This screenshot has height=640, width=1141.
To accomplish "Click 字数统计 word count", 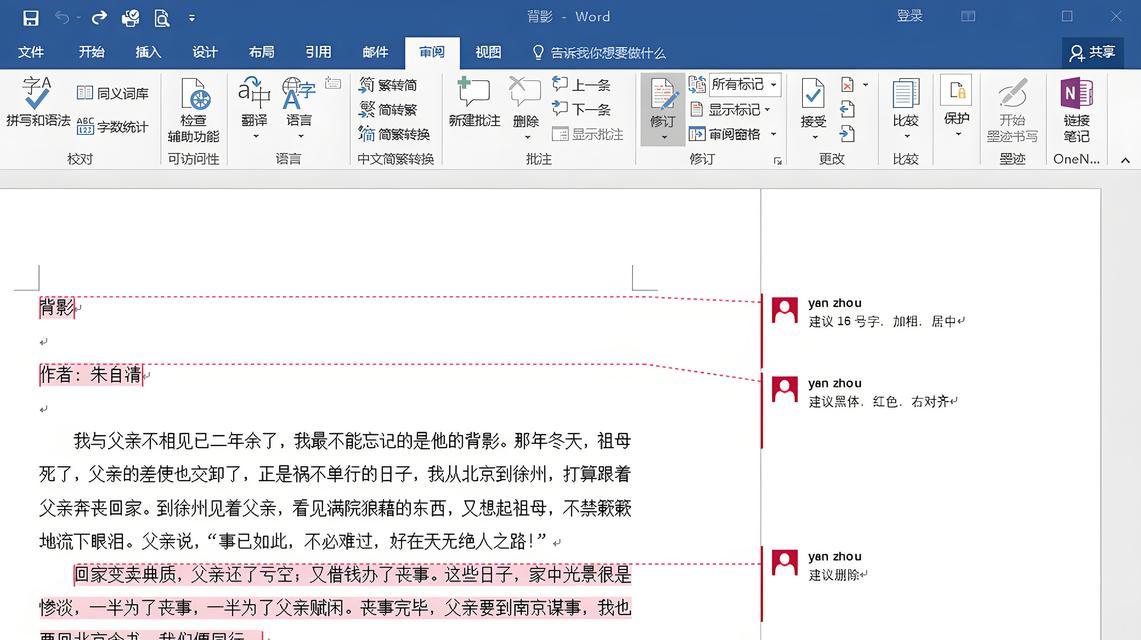I will click(113, 127).
